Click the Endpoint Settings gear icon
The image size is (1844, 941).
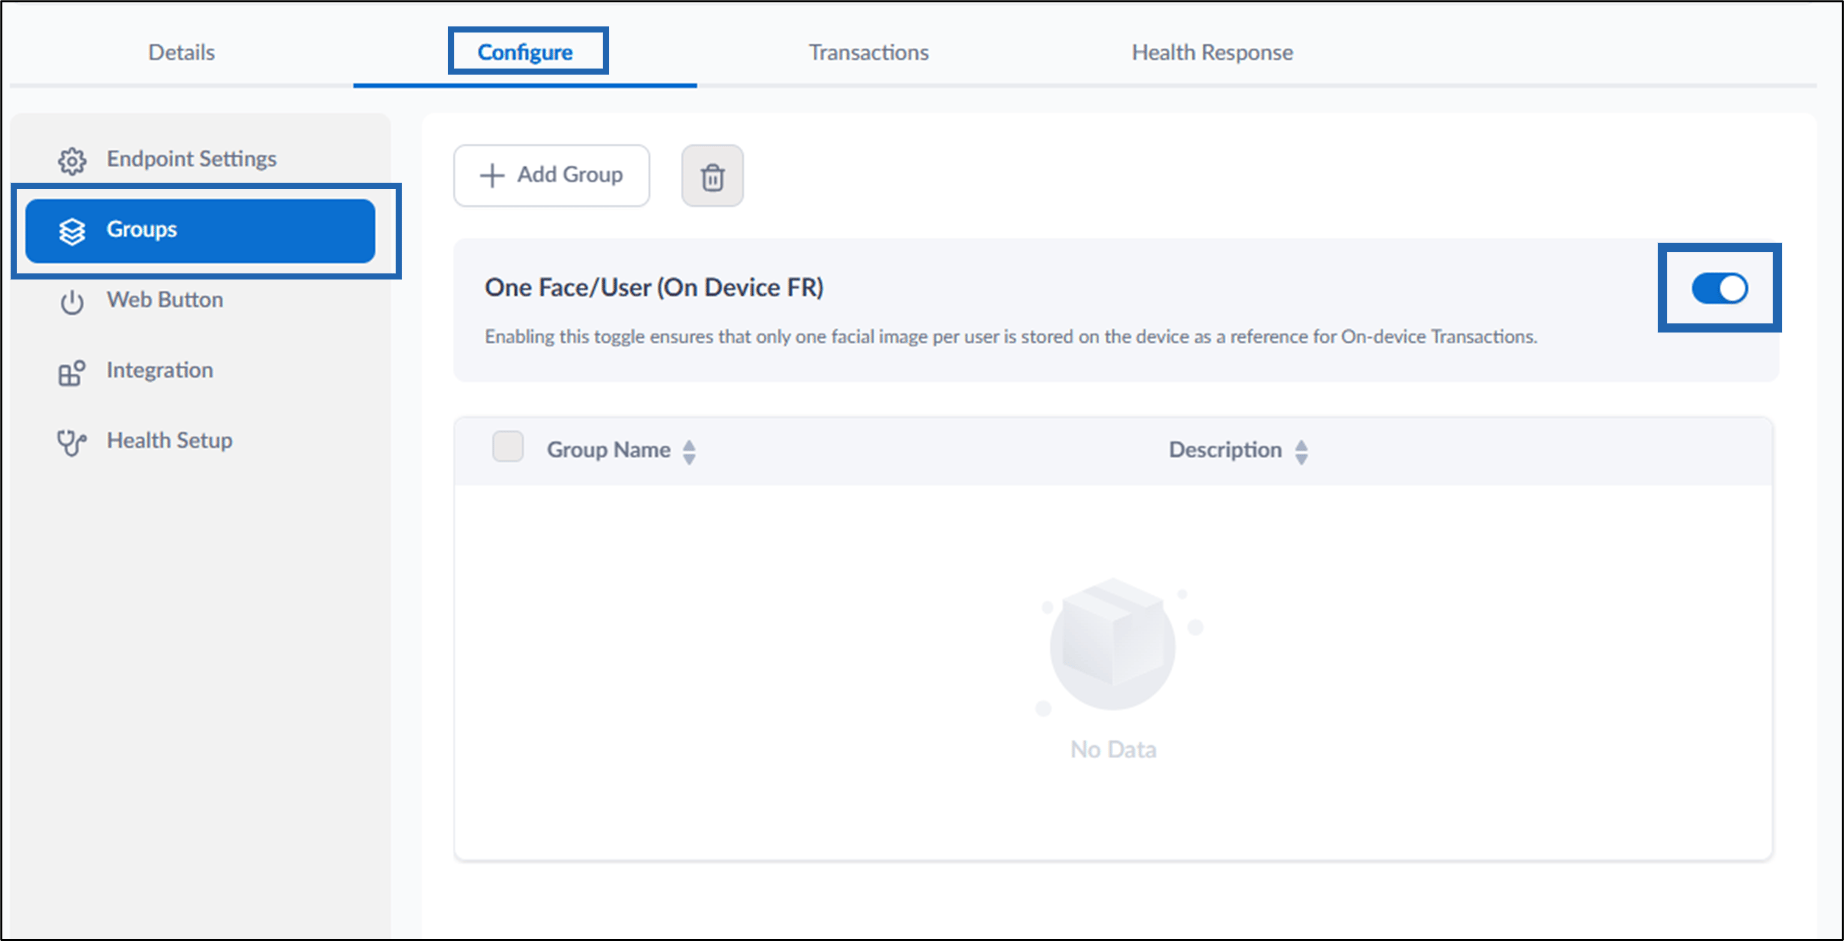click(72, 160)
